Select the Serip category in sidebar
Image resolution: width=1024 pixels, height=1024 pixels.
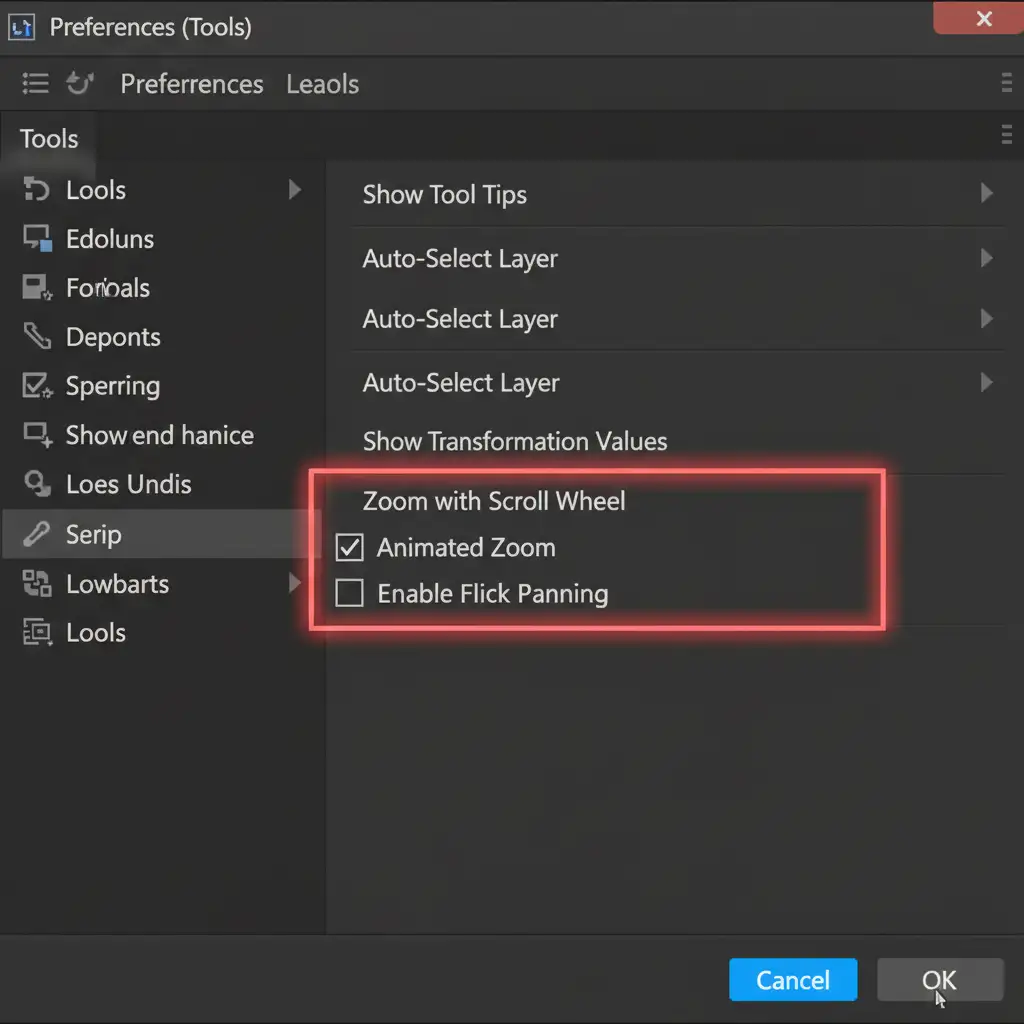93,534
